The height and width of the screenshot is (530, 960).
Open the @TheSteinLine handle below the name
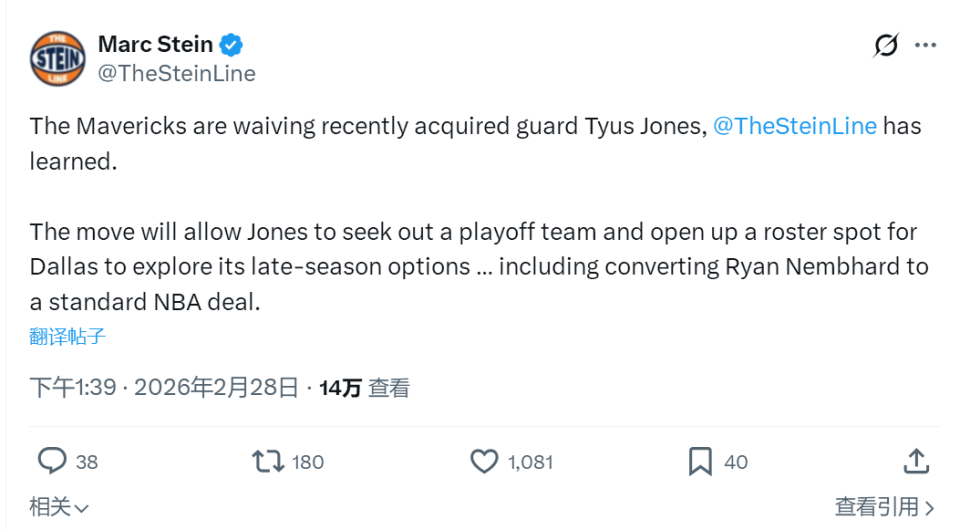[x=176, y=73]
